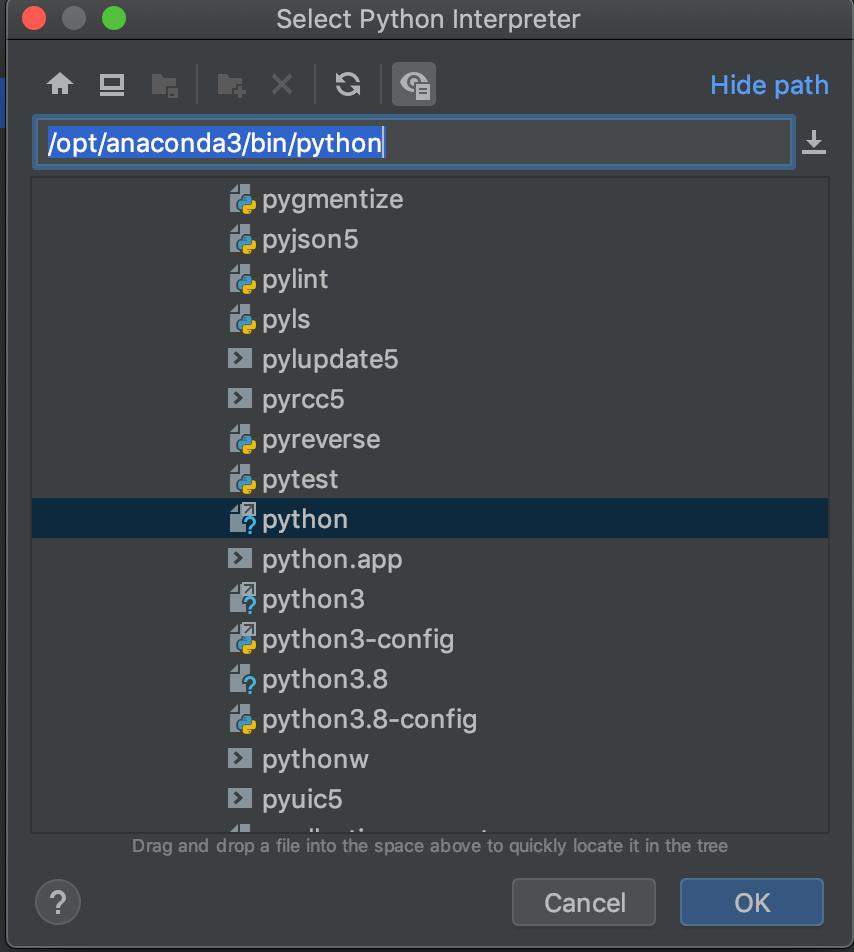Refresh the file tree
Viewport: 854px width, 952px height.
pos(348,84)
